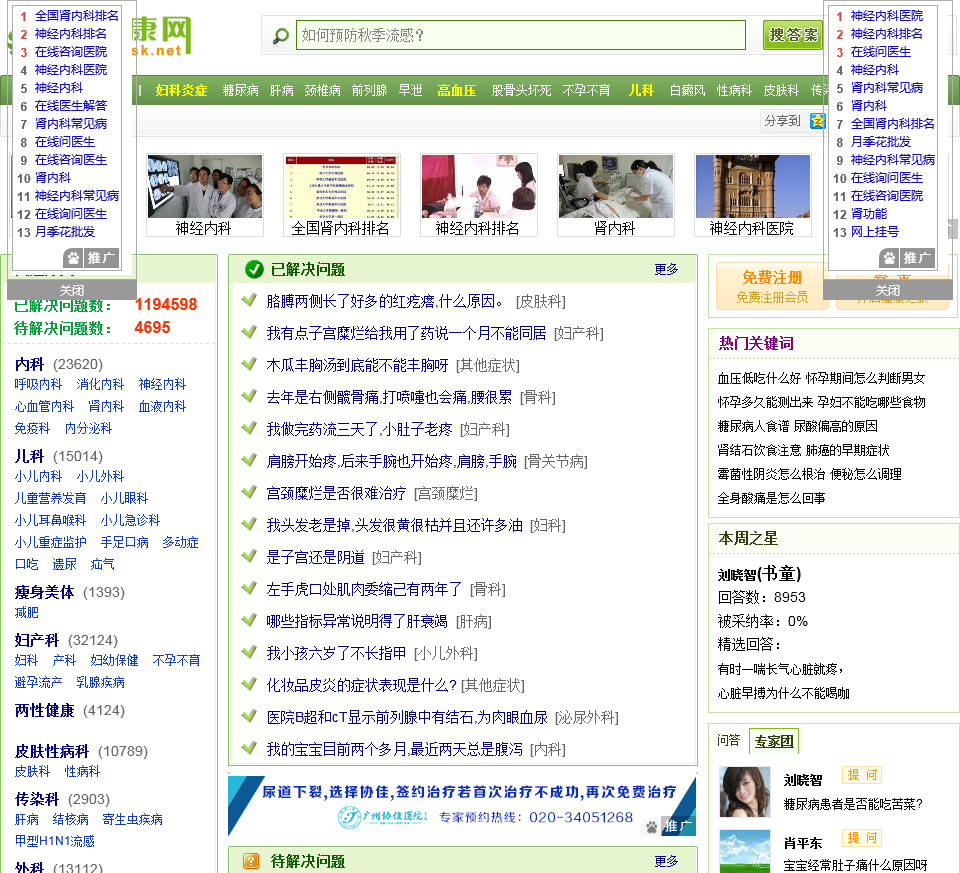The width and height of the screenshot is (960, 873).
Task: Click 刘晓智 avatar photo
Action: coord(745,792)
